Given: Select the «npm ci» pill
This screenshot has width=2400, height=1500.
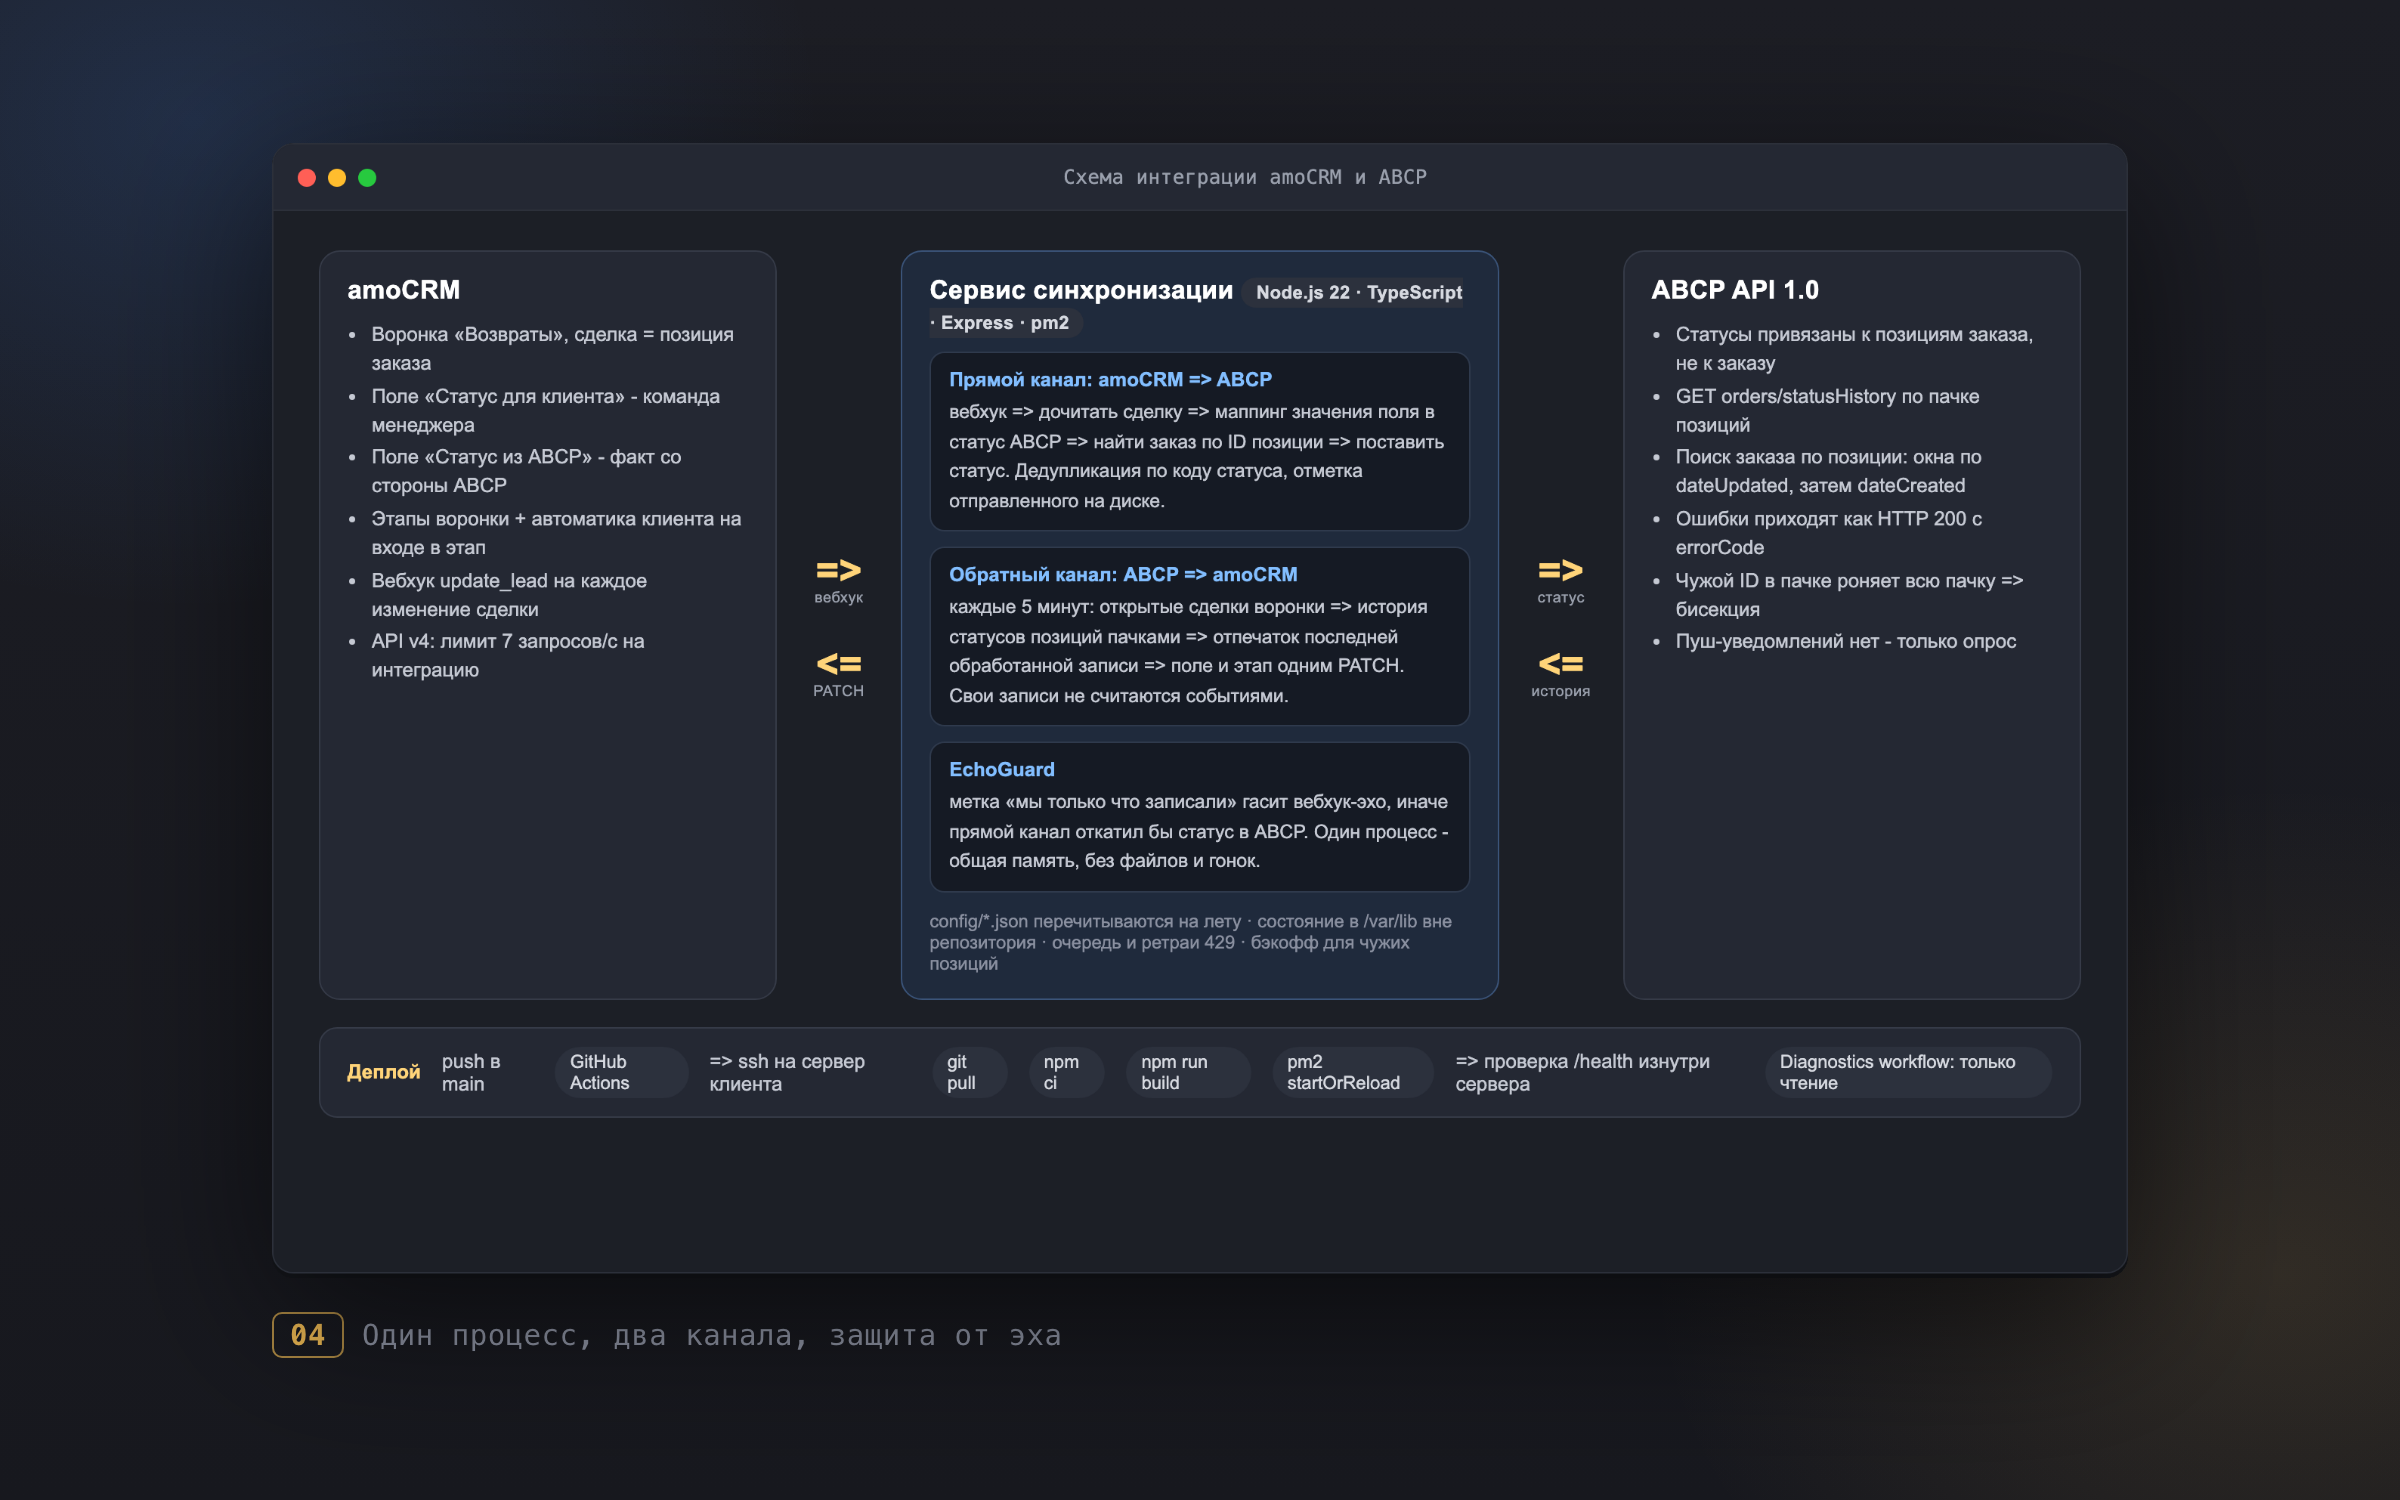Looking at the screenshot, I should (x=1066, y=1072).
